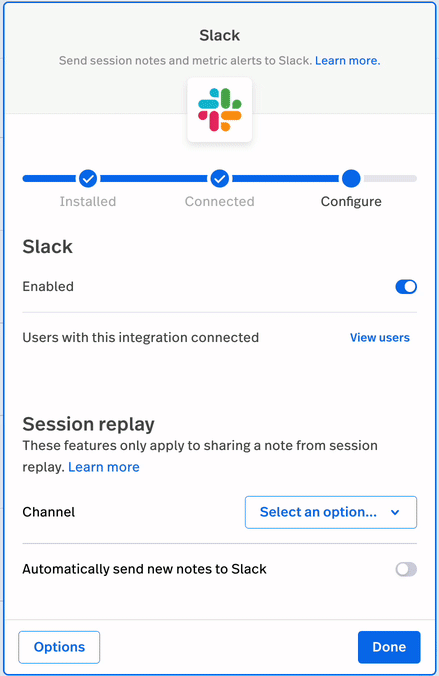The width and height of the screenshot is (439, 676).
Task: Click the Session replay heading
Action: click(88, 424)
